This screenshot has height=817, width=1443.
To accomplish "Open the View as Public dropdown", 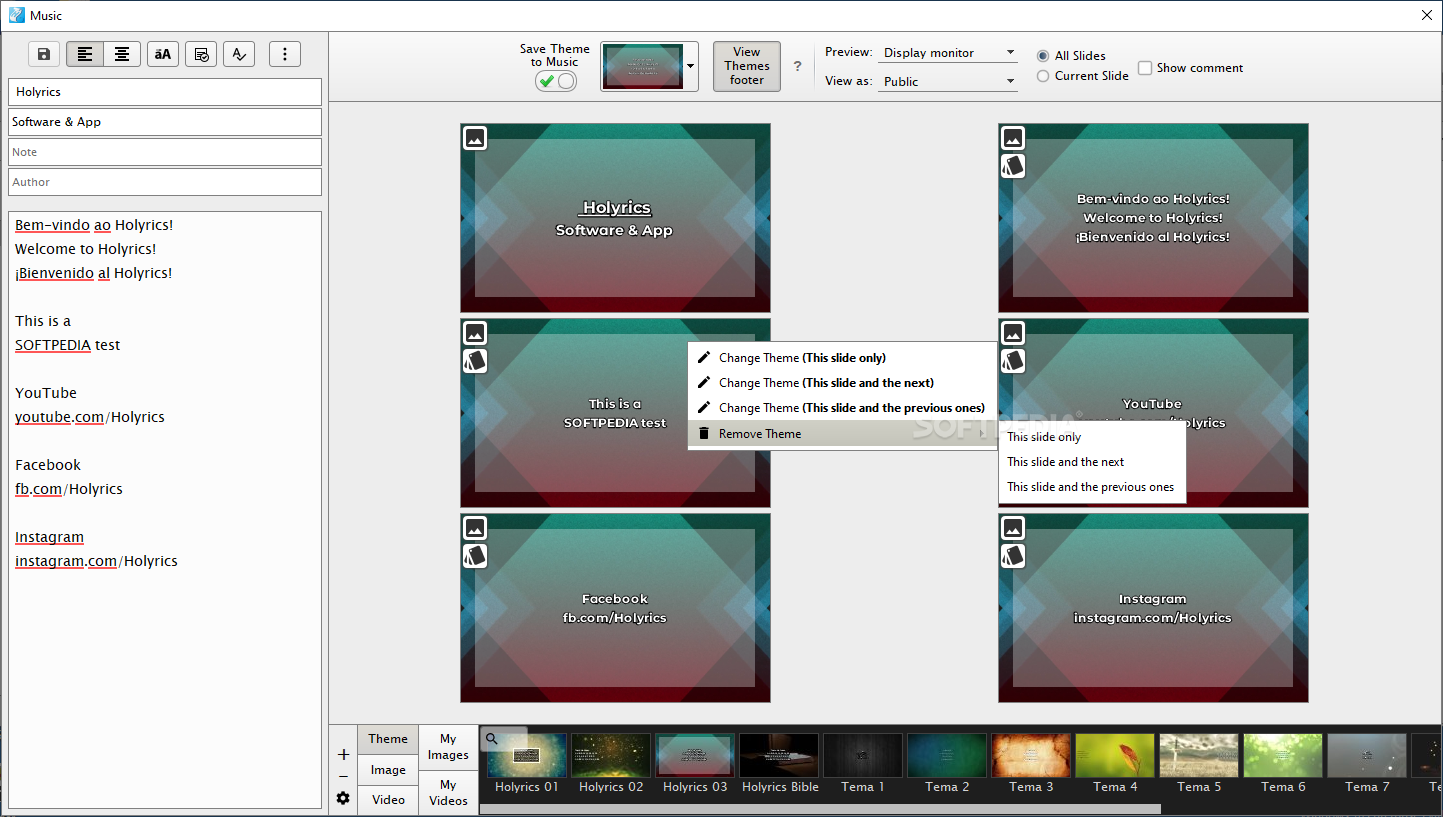I will point(948,82).
